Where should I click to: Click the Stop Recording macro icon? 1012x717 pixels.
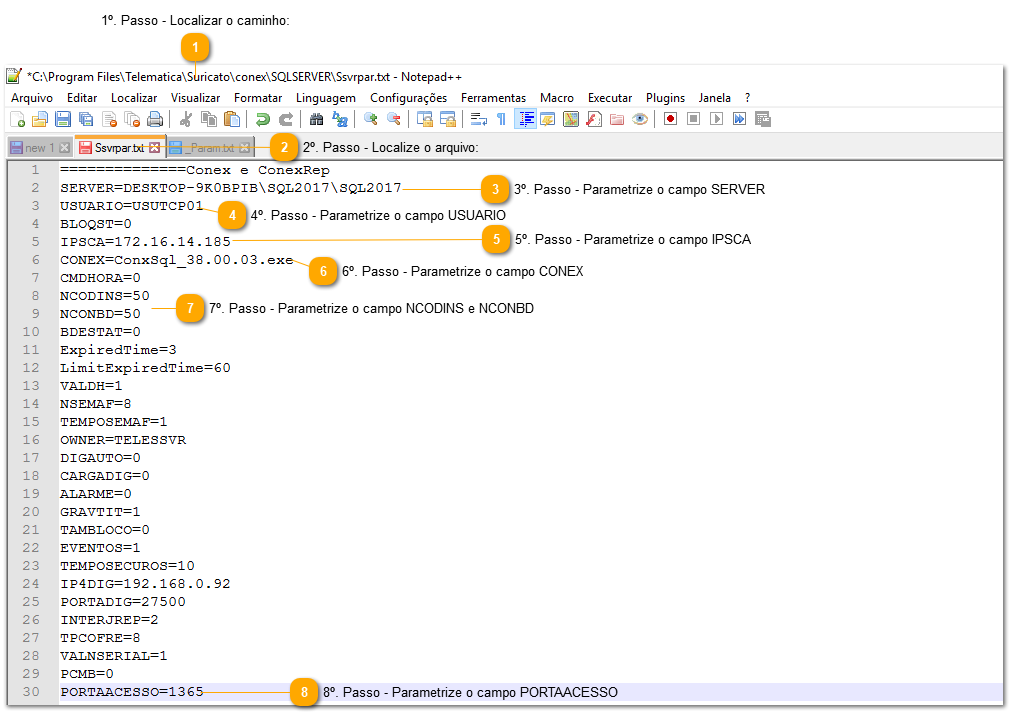(694, 119)
